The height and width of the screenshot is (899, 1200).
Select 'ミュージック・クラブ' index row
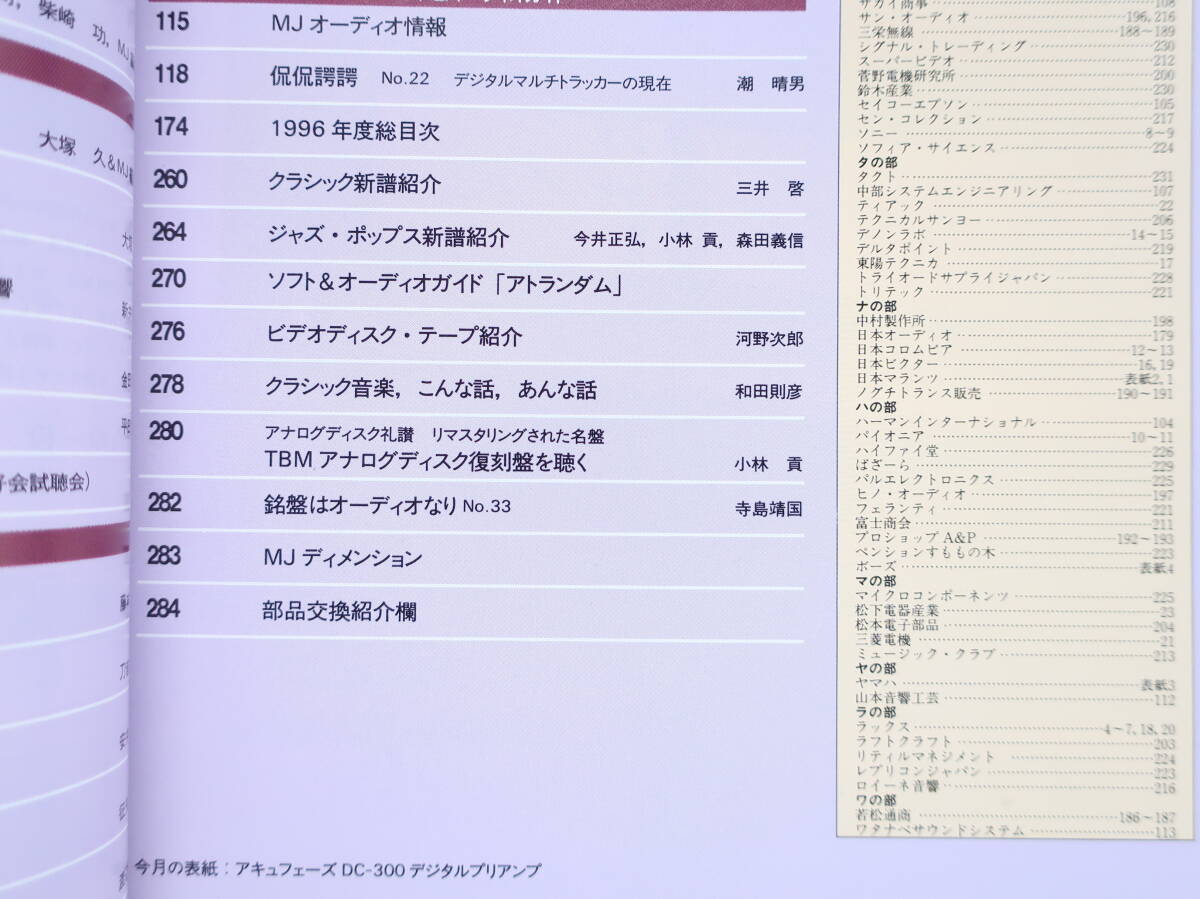point(1016,654)
